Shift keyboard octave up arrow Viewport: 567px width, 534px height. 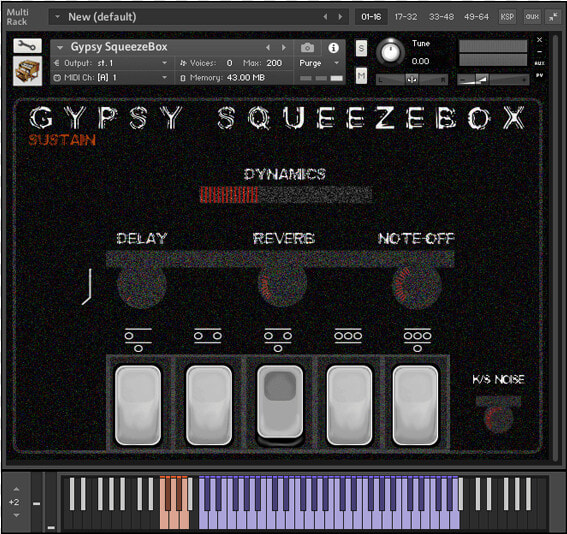pyautogui.click(x=16, y=489)
